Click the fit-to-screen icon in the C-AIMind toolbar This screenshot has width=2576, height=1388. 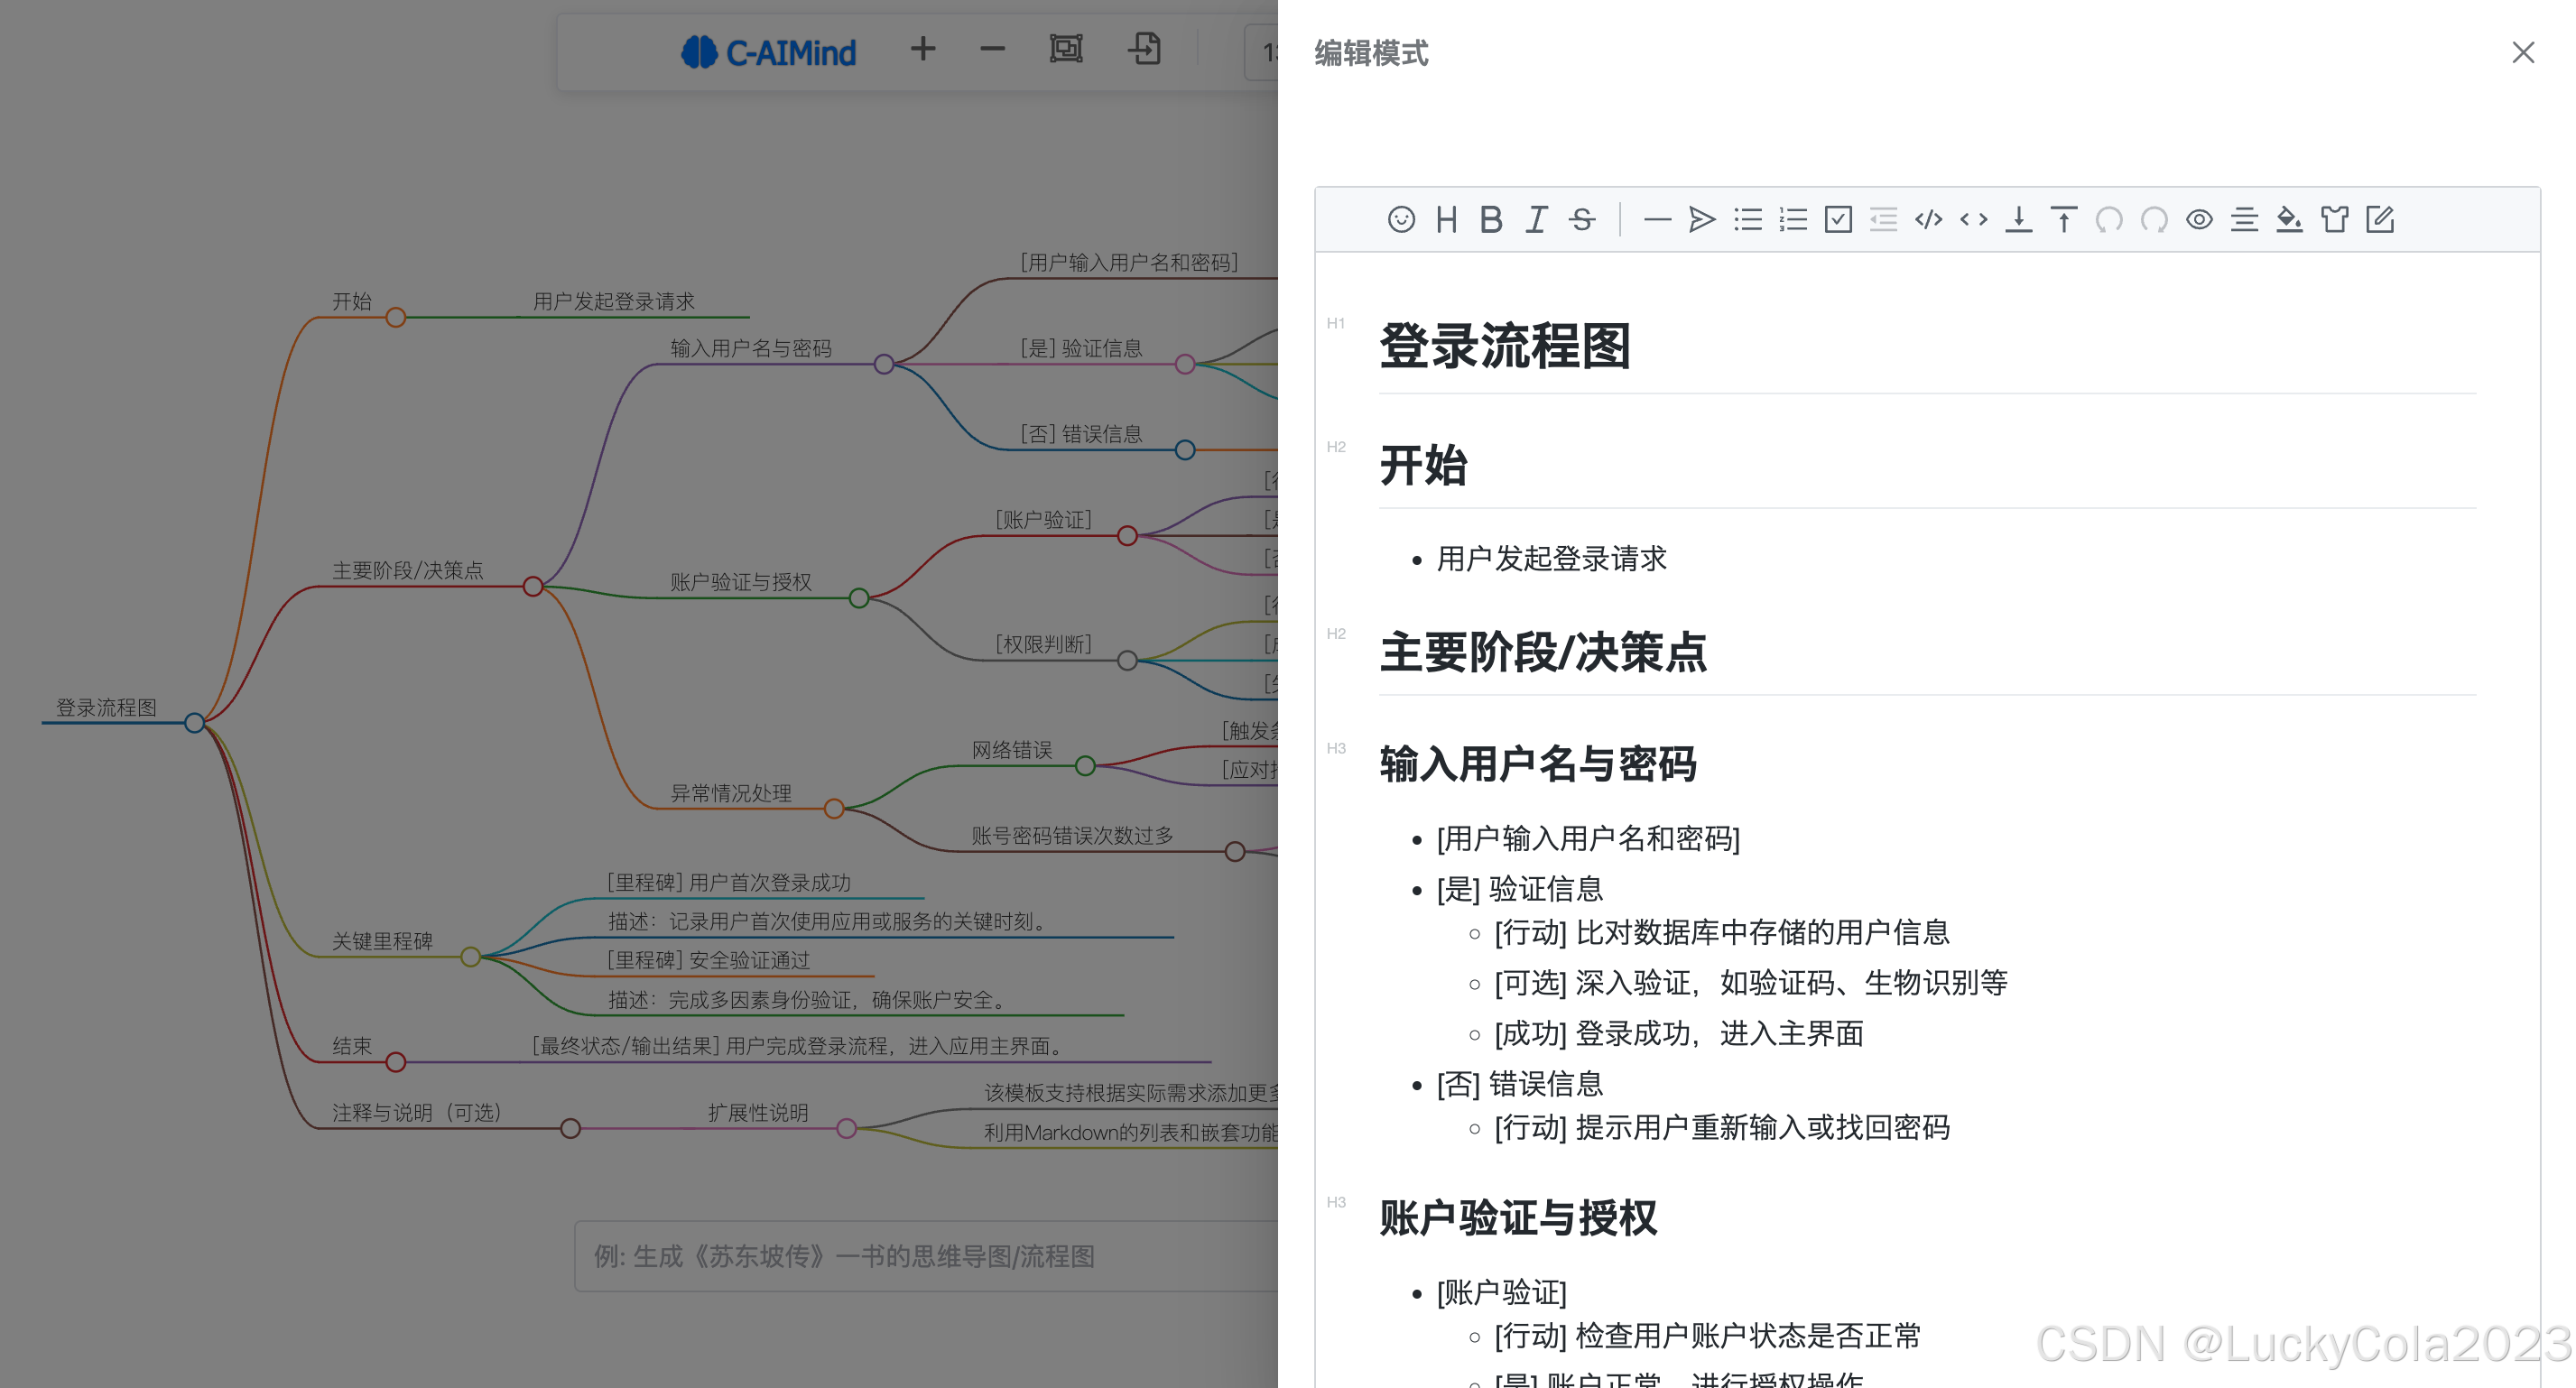coord(1066,48)
